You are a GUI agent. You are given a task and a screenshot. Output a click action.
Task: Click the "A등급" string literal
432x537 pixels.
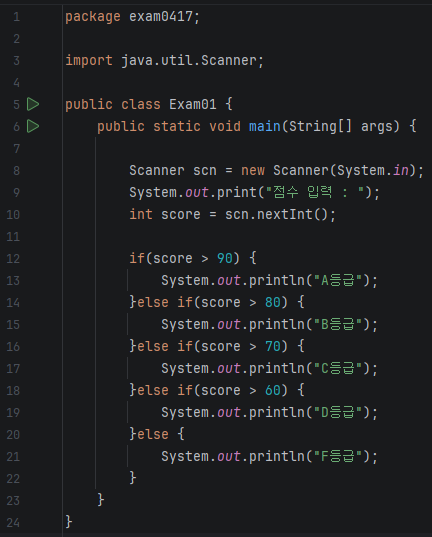coord(338,280)
